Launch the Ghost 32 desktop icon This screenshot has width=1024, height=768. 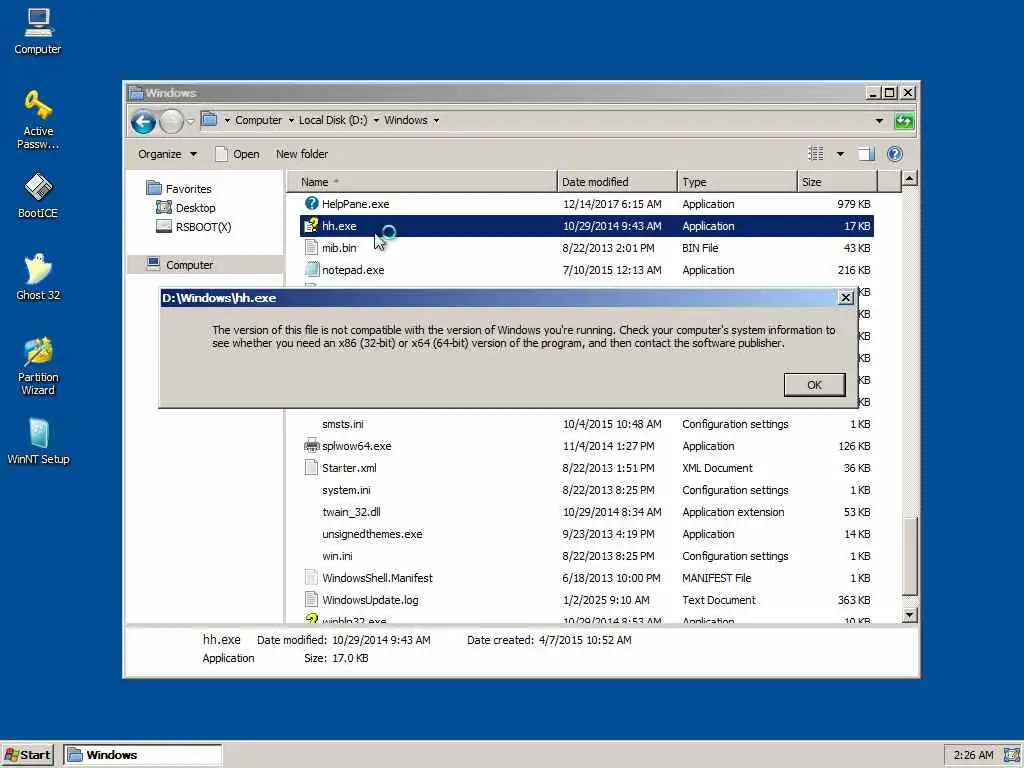(38, 277)
